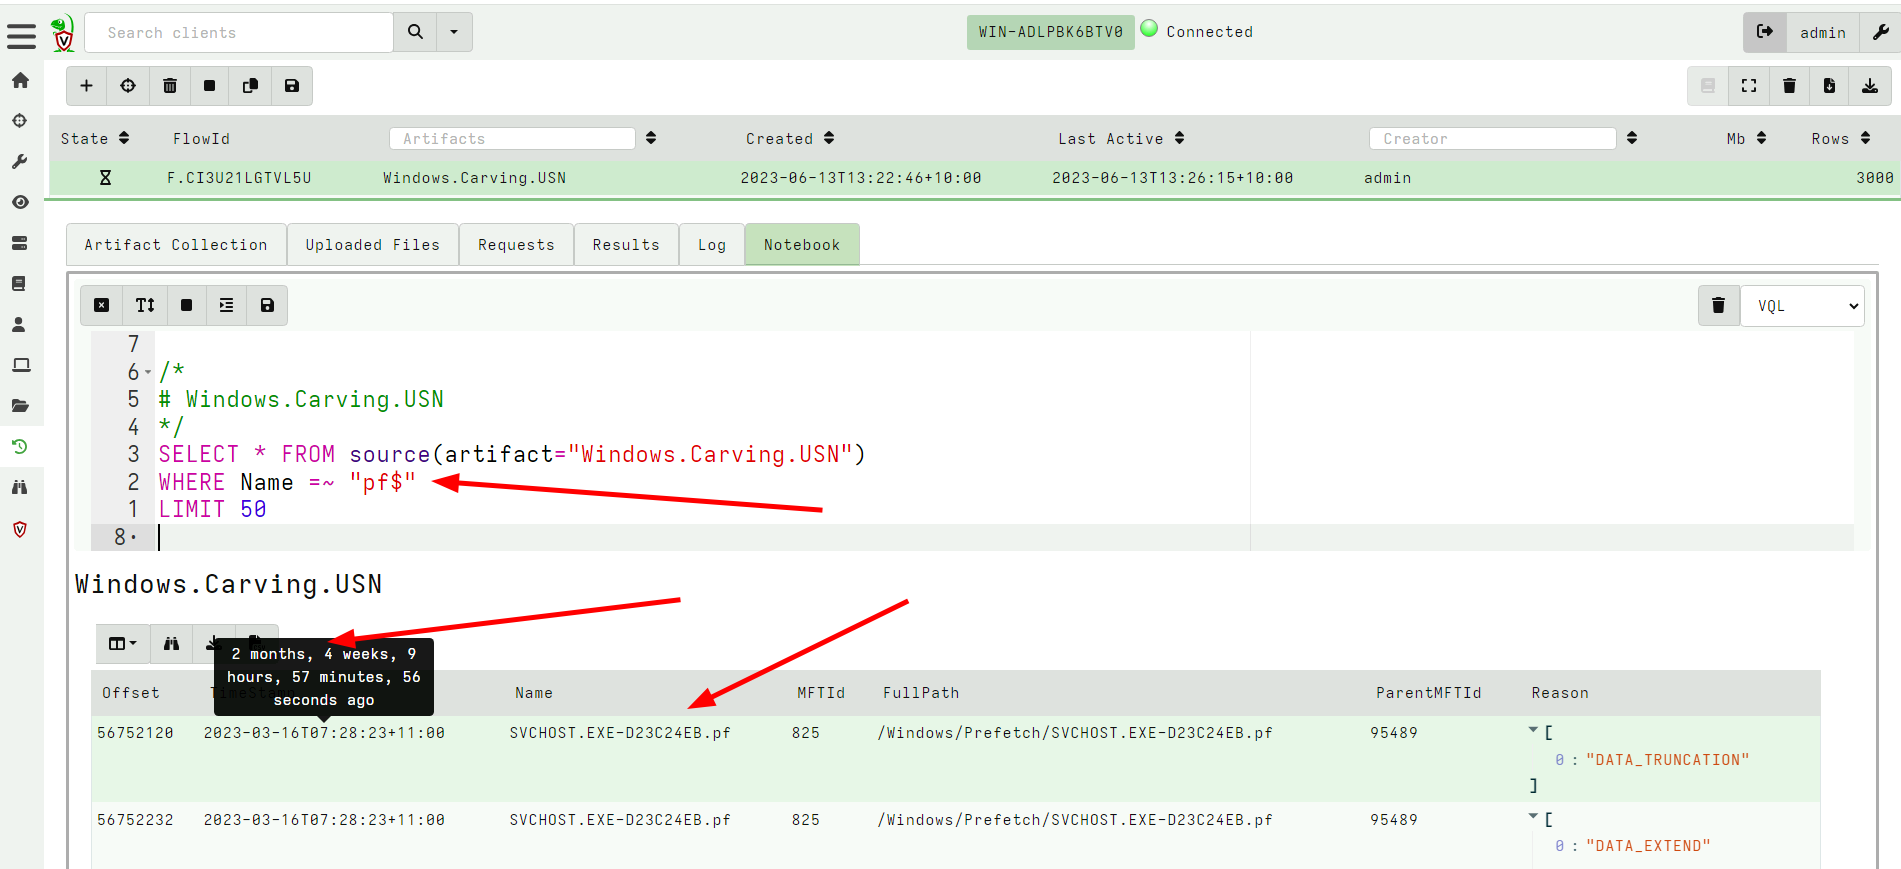Click the copy collection icon

click(250, 86)
